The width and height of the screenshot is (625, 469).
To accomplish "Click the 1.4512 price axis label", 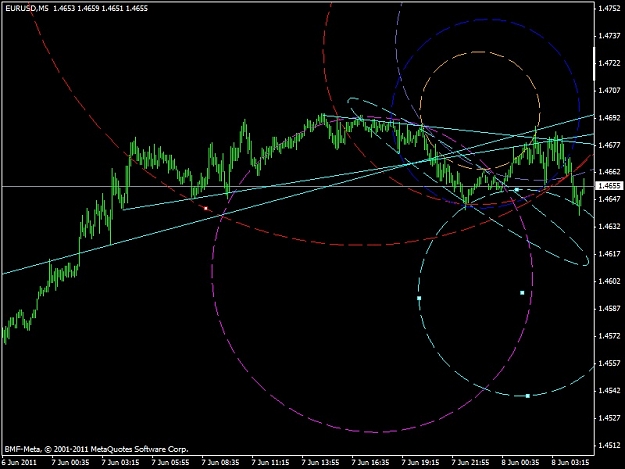I will click(x=609, y=445).
